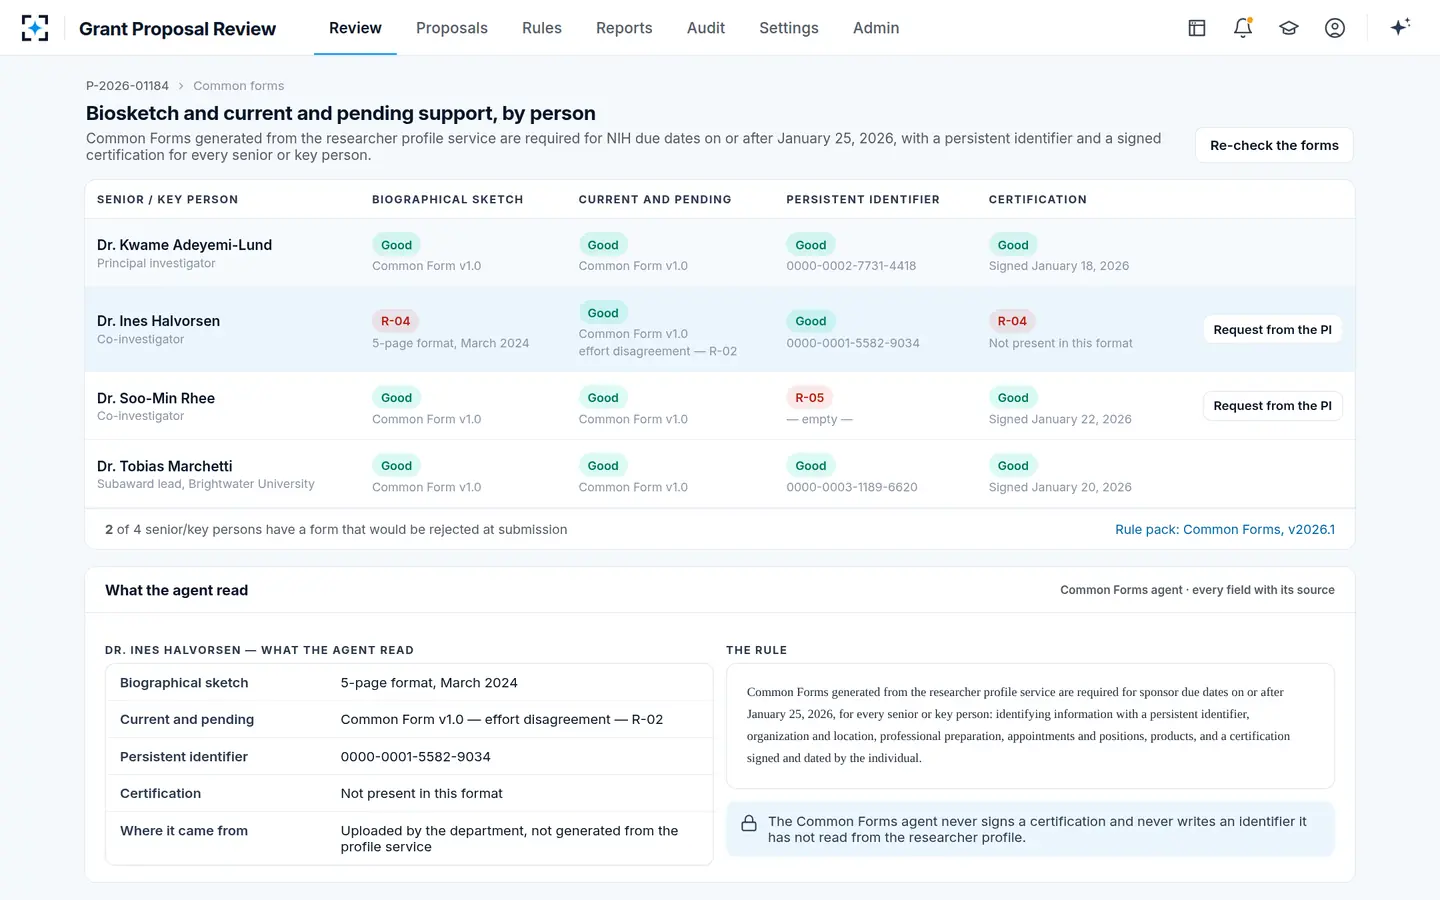Click the Grant Proposal Review logo icon
Image resolution: width=1440 pixels, height=900 pixels.
[x=35, y=28]
